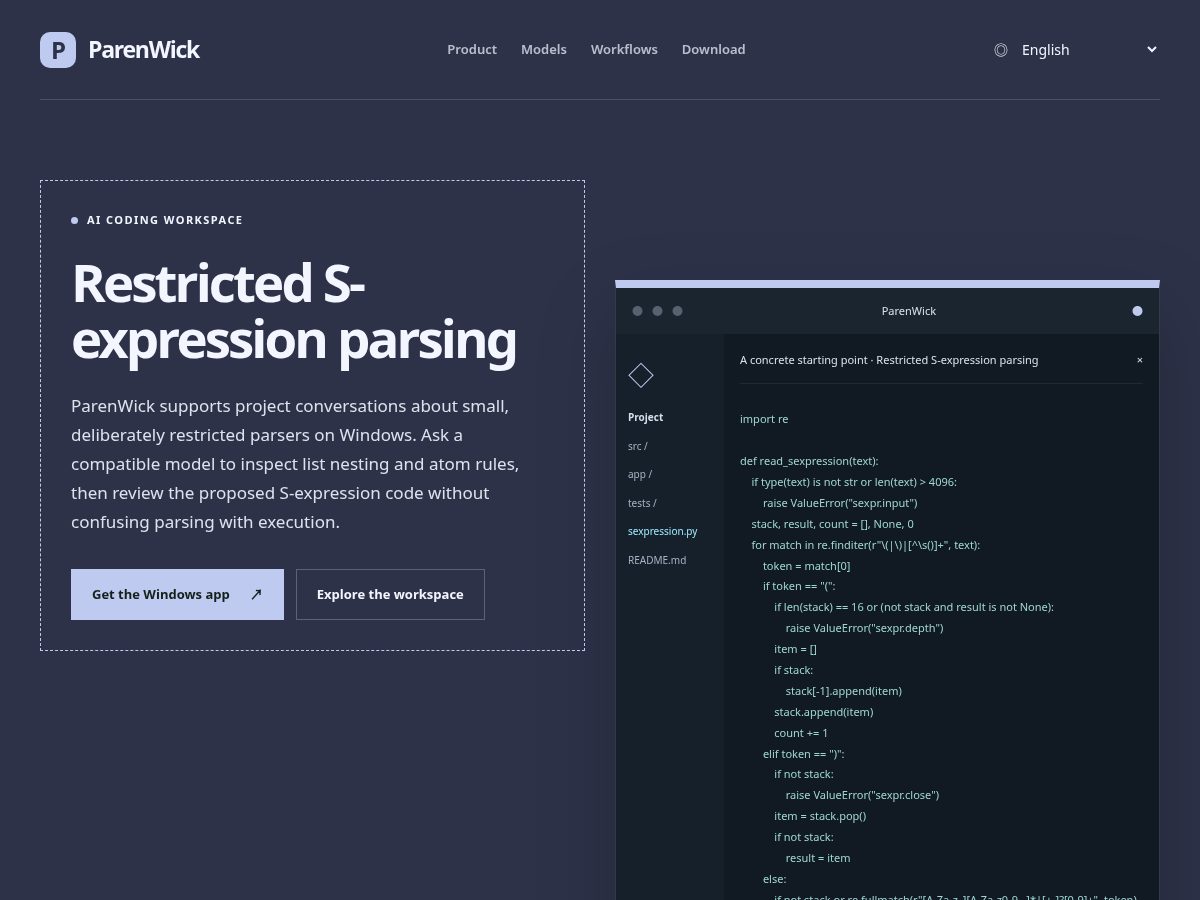Click the diamond icon in workspace sidebar
Viewport: 1200px width, 900px height.
641,375
